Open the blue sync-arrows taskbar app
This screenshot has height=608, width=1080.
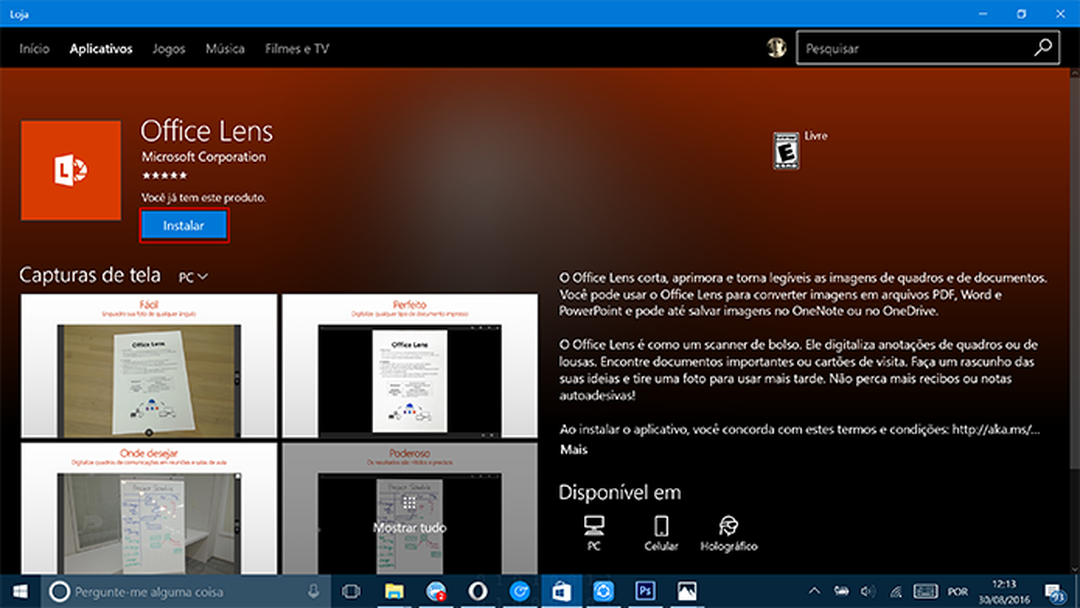tap(603, 591)
